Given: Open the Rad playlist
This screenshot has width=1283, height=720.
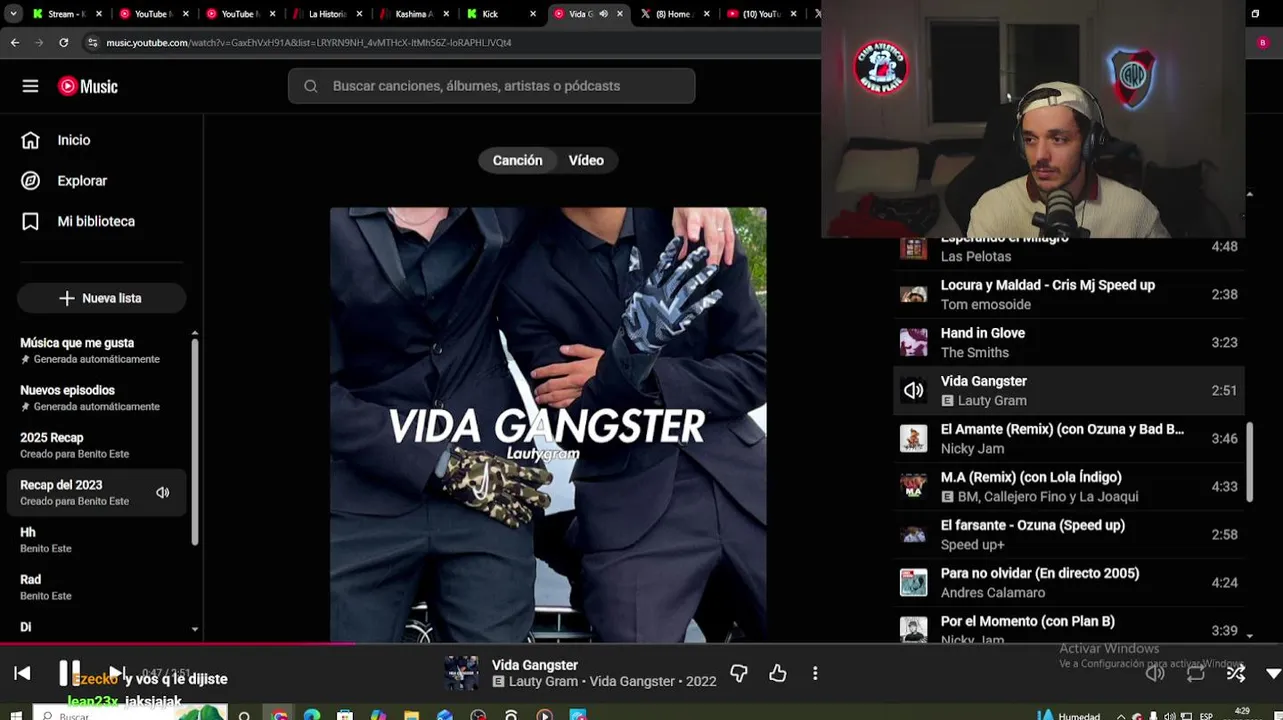Looking at the screenshot, I should pos(97,587).
